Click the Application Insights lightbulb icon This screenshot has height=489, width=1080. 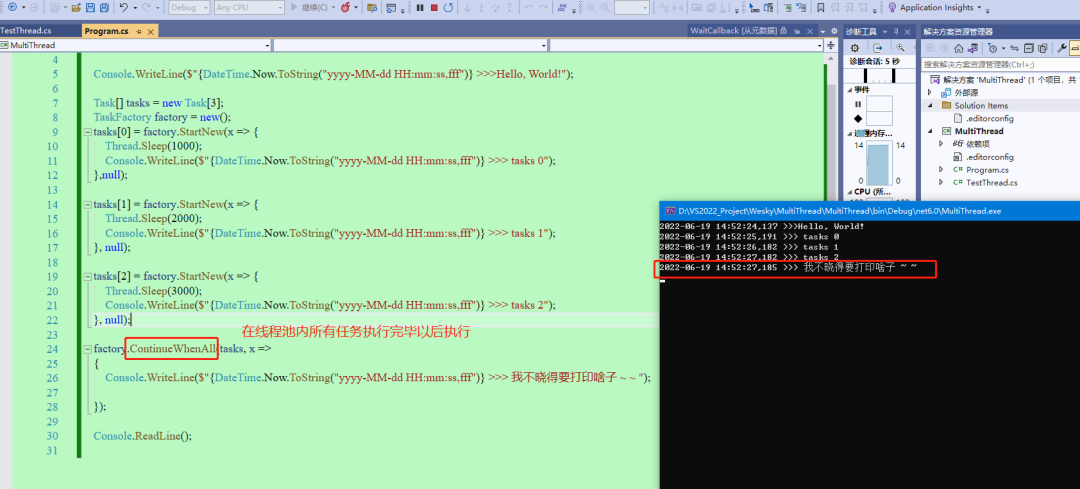click(892, 8)
